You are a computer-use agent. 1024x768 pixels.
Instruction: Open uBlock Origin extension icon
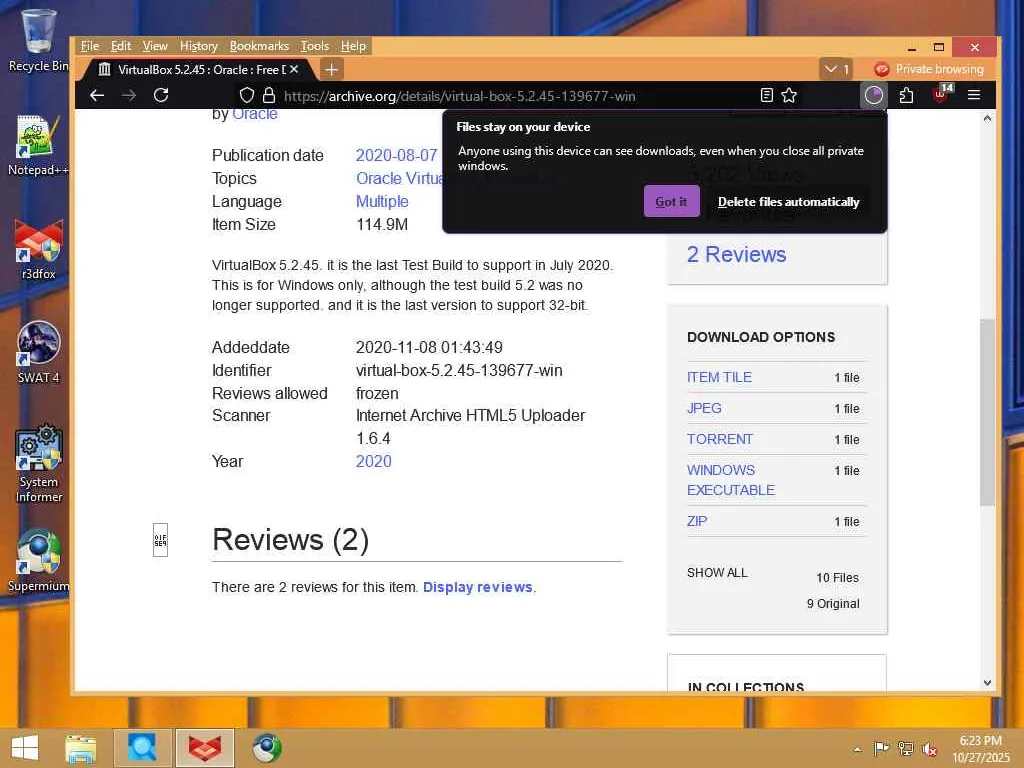(x=940, y=94)
